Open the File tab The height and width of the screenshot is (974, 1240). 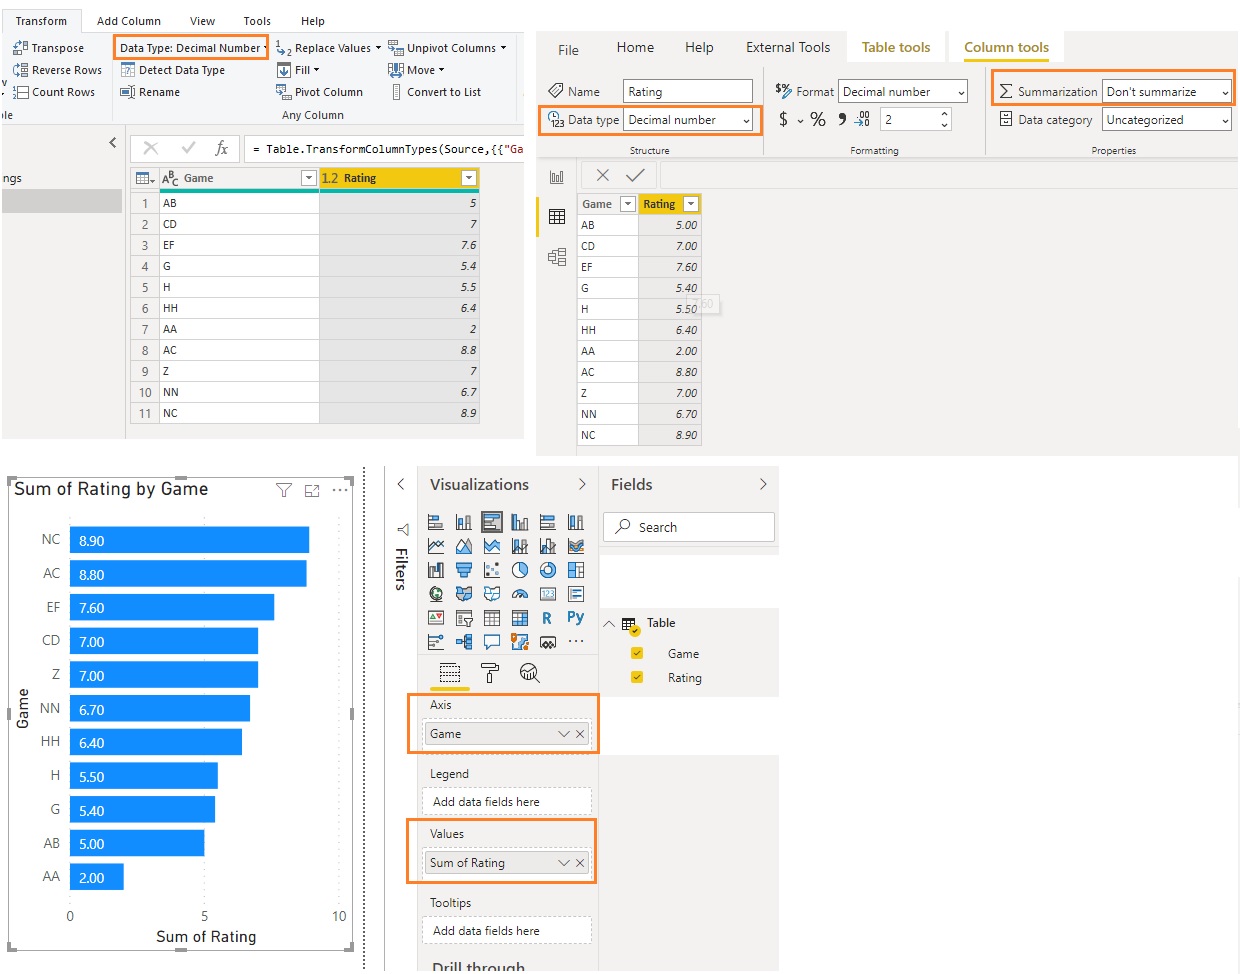(568, 50)
